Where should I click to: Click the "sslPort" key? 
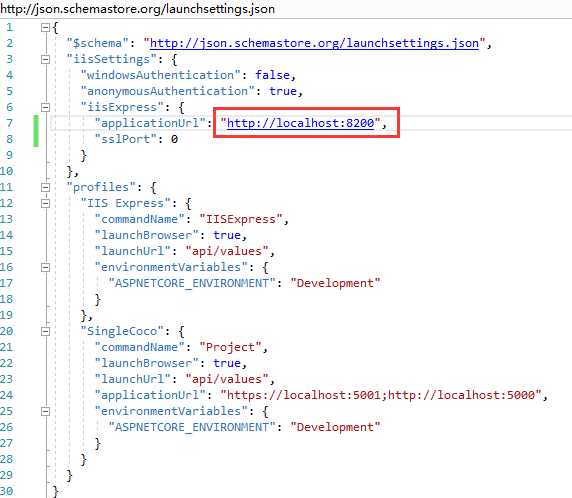[x=126, y=139]
